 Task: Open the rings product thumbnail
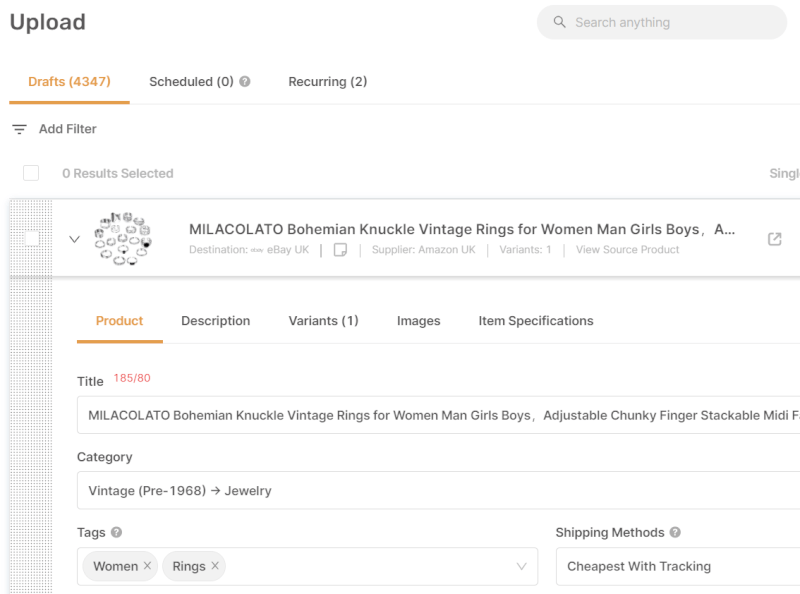[123, 239]
